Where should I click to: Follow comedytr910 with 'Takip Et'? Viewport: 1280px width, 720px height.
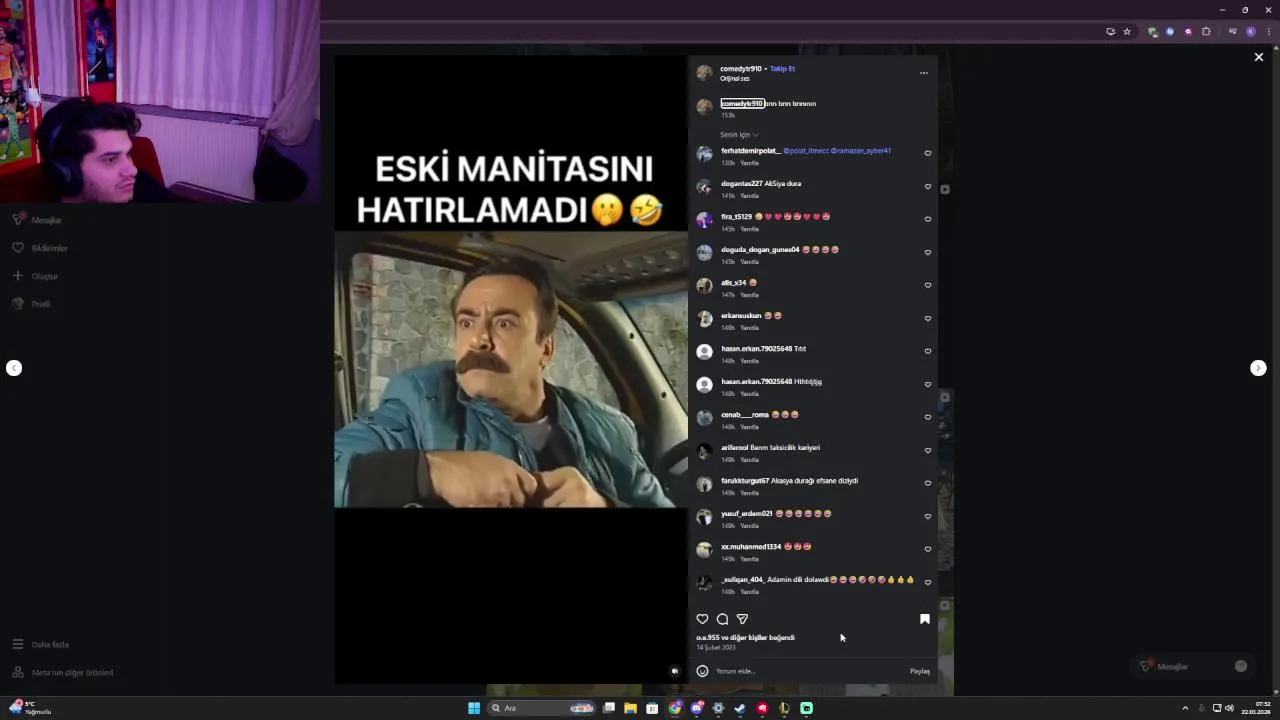coord(782,69)
